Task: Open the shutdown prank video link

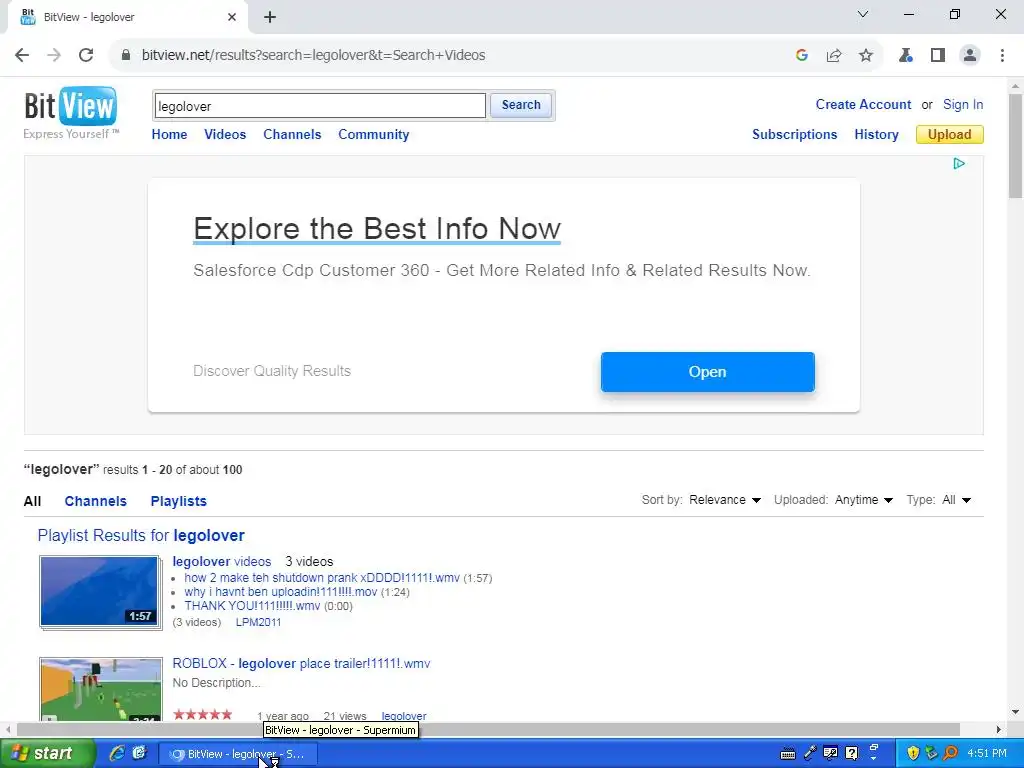Action: [322, 578]
